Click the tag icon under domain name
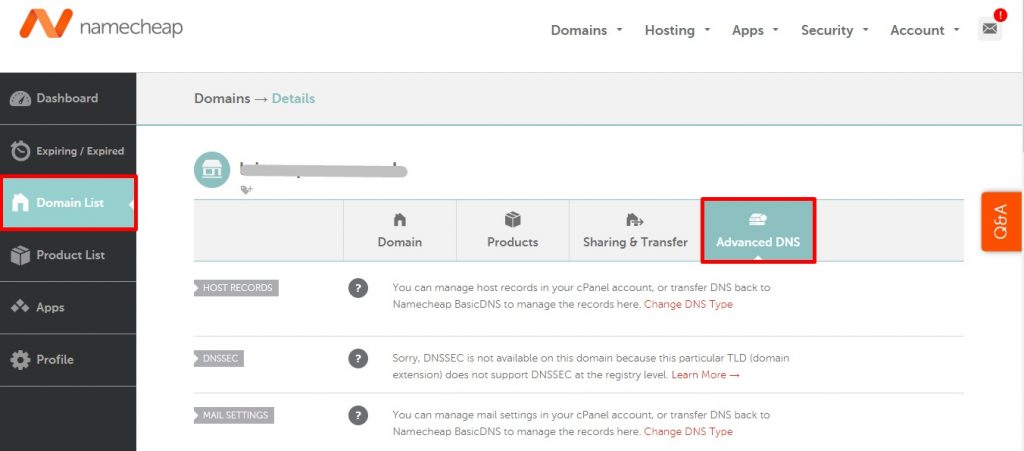This screenshot has height=451, width=1024. 246,189
